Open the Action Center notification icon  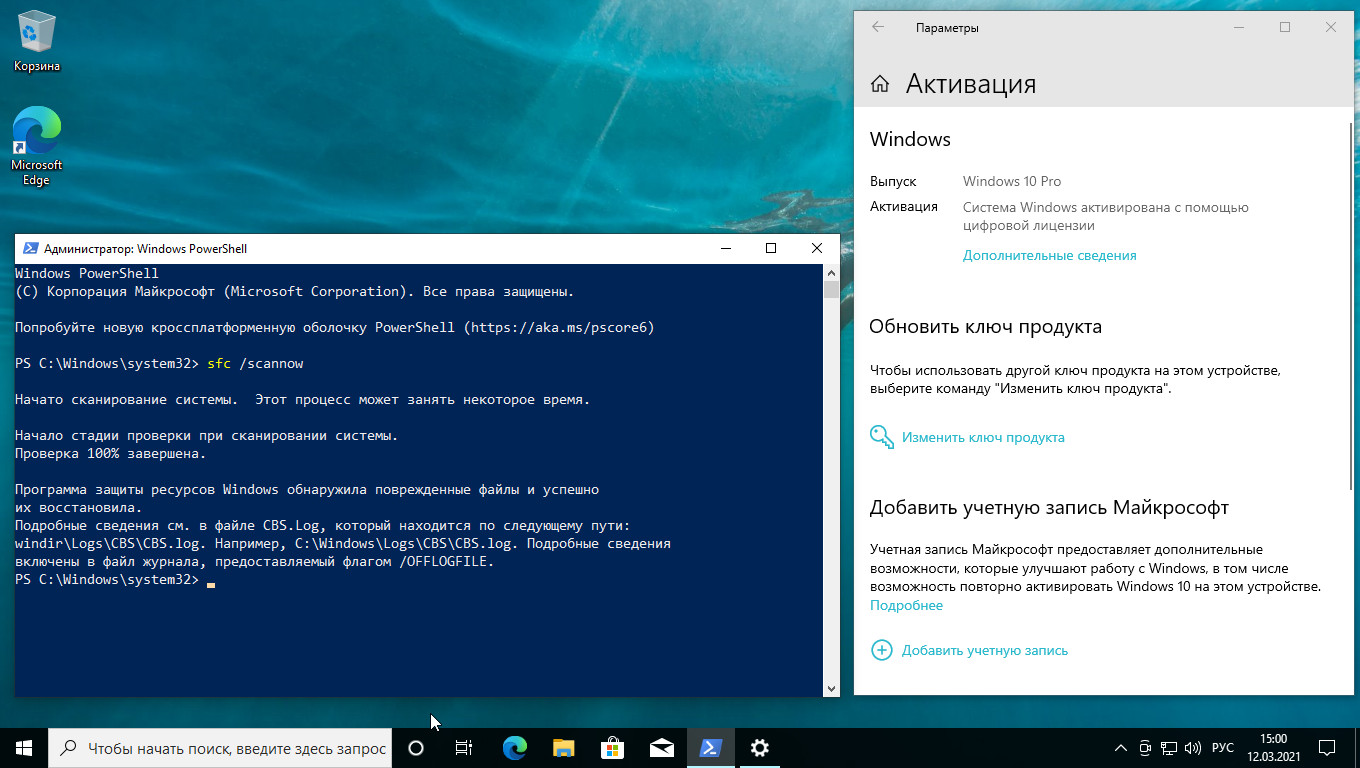tap(1327, 748)
